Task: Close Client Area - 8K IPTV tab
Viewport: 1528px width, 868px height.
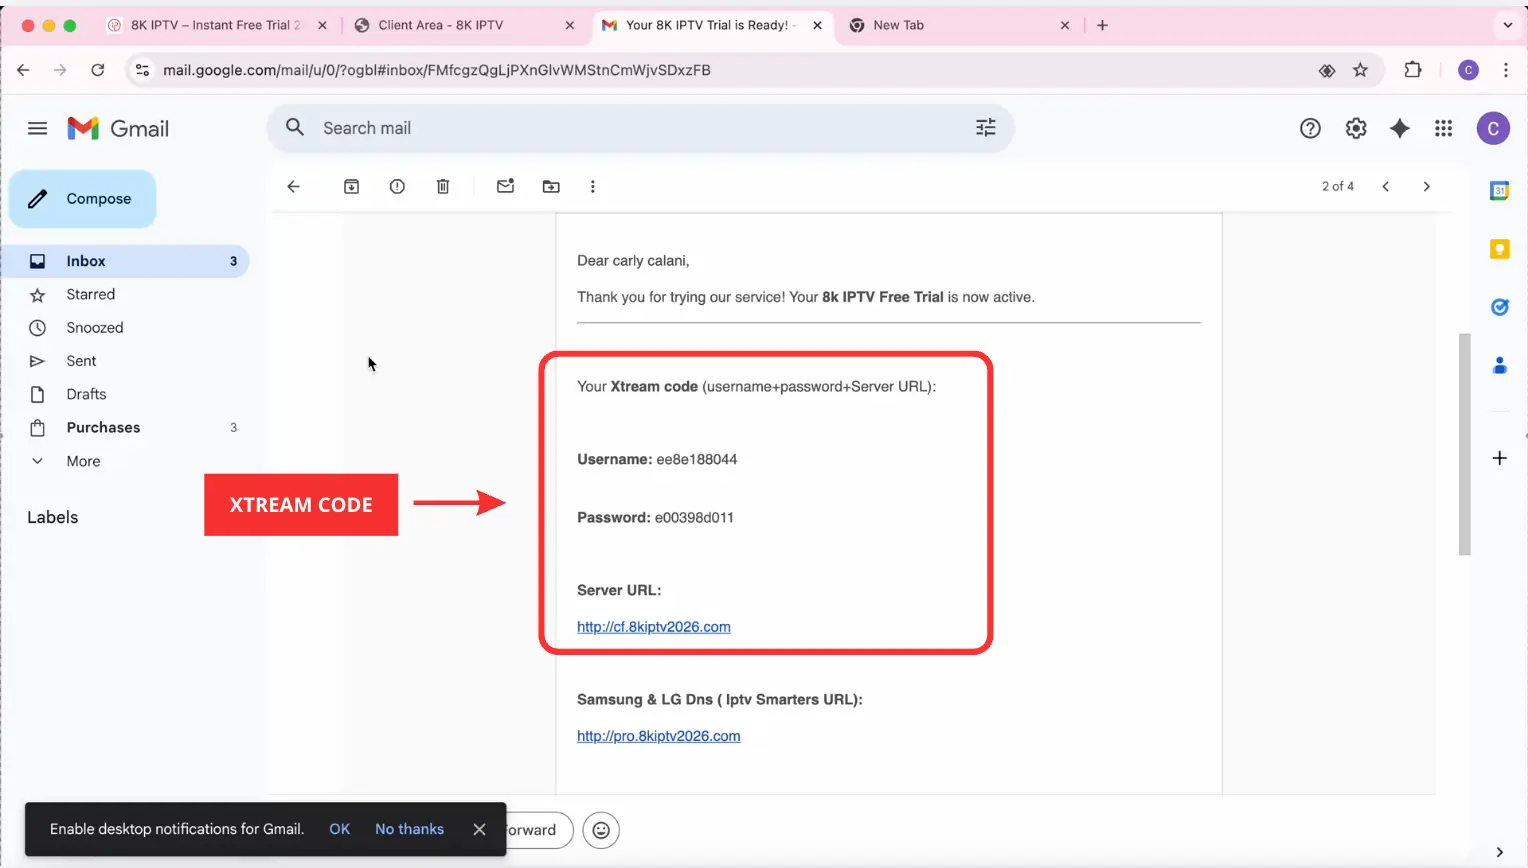Action: tap(569, 25)
